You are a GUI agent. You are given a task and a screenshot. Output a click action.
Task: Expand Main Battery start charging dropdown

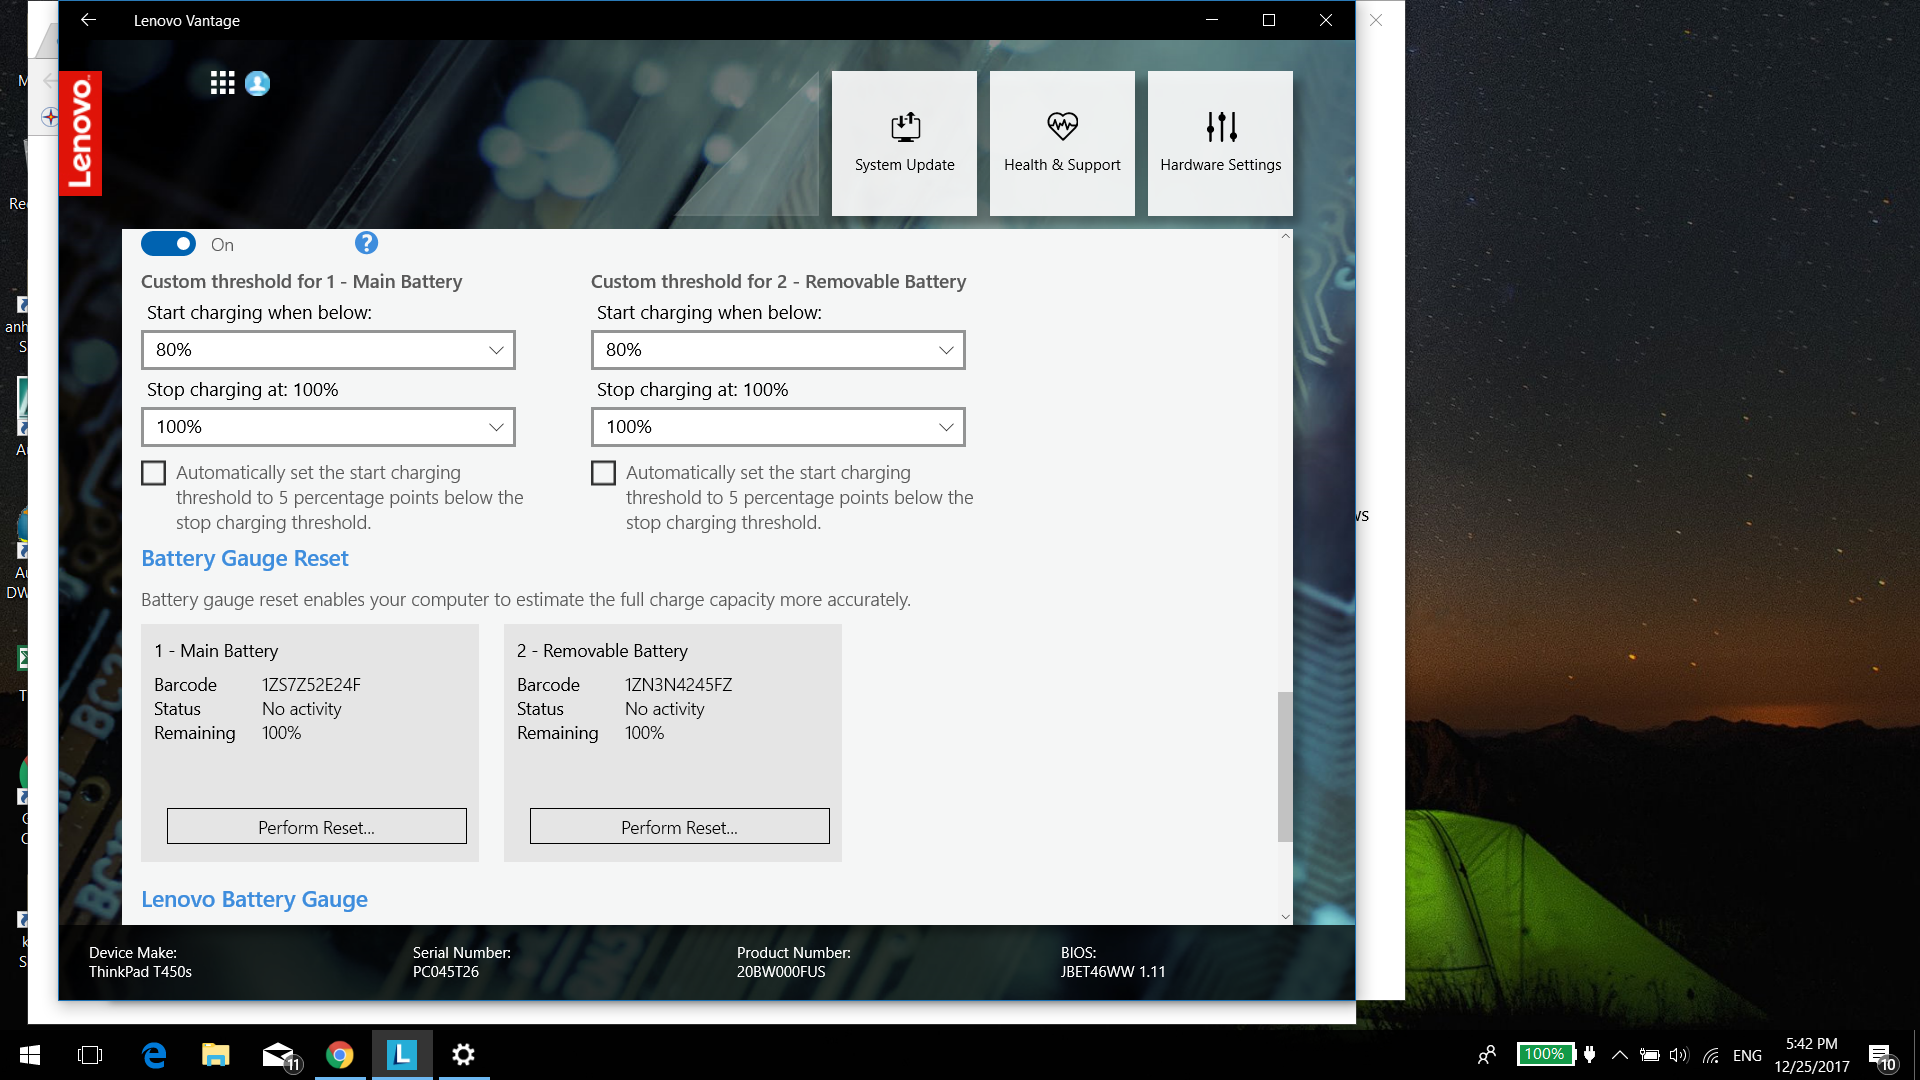click(x=328, y=350)
